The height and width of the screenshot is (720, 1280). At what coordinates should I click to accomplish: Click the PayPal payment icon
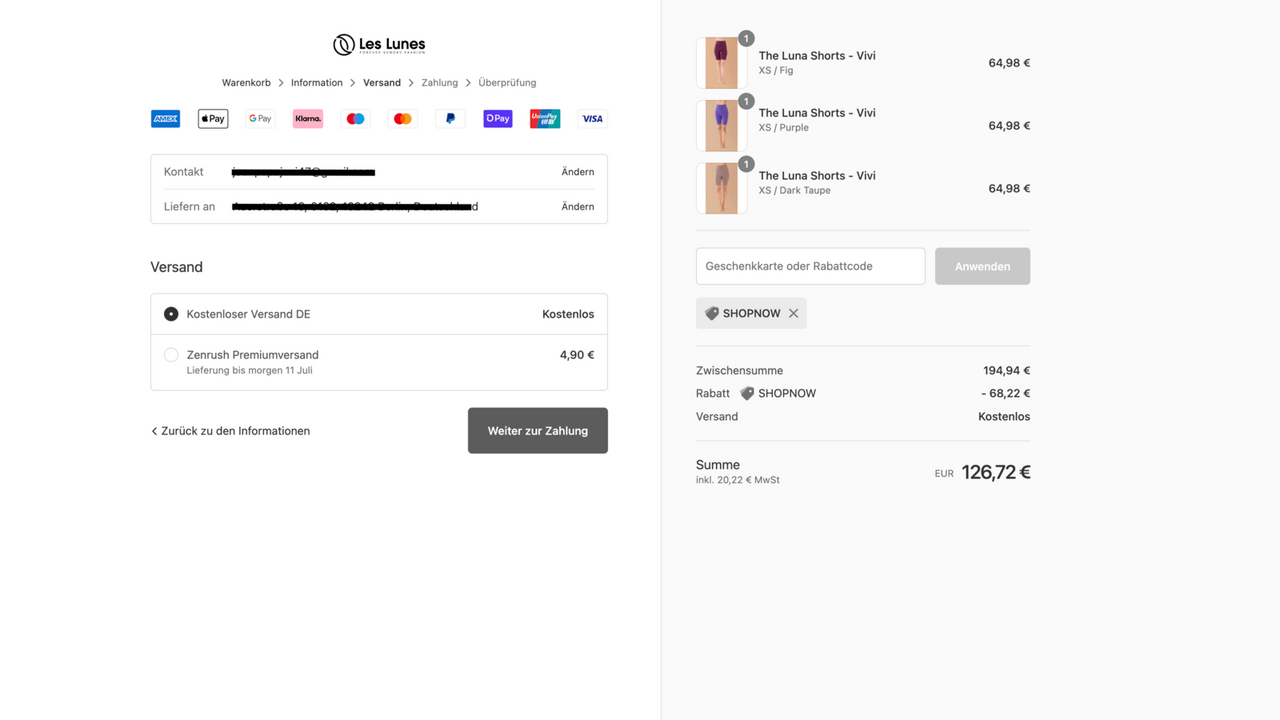pyautogui.click(x=450, y=119)
